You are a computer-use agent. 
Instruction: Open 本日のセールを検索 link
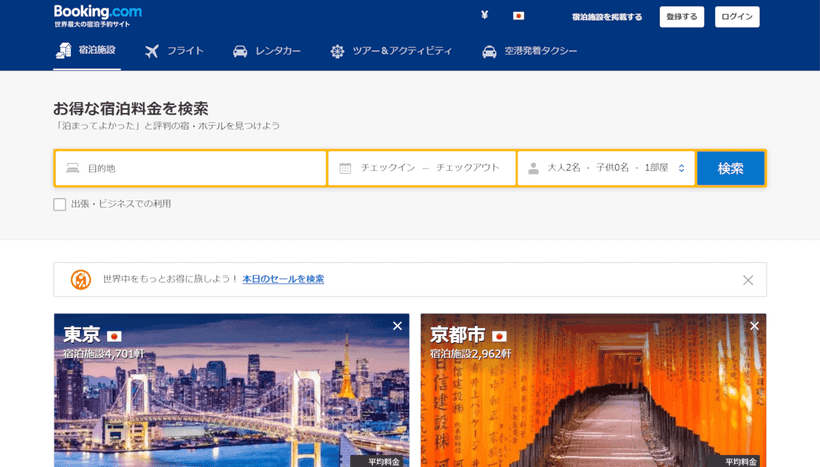point(283,279)
